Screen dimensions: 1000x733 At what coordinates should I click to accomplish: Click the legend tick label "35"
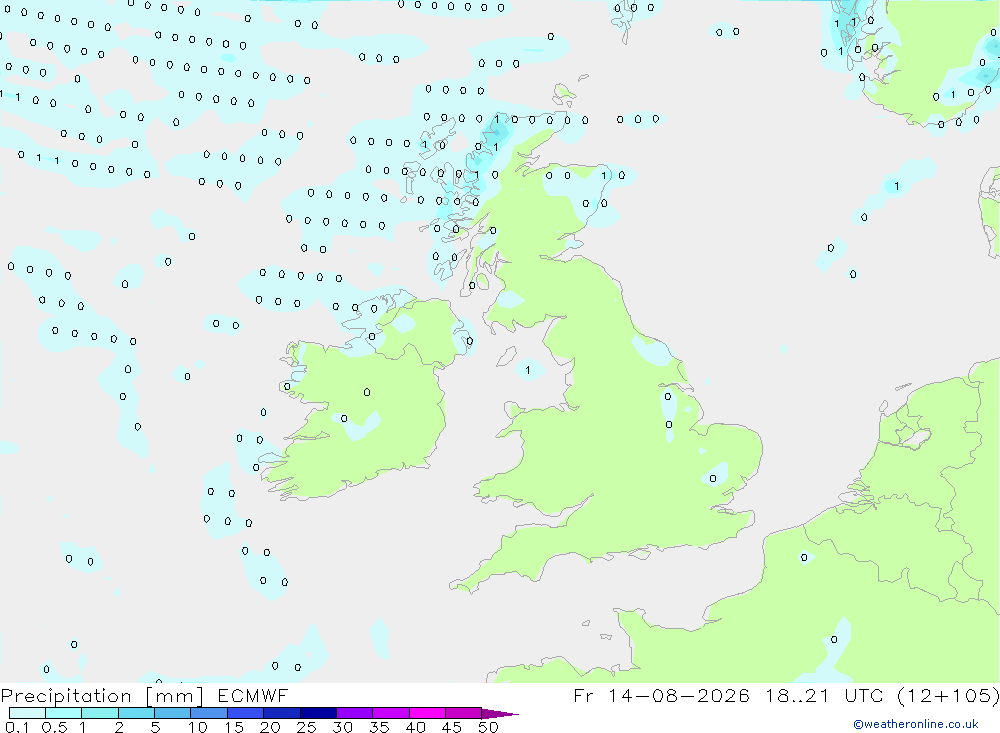point(379,727)
